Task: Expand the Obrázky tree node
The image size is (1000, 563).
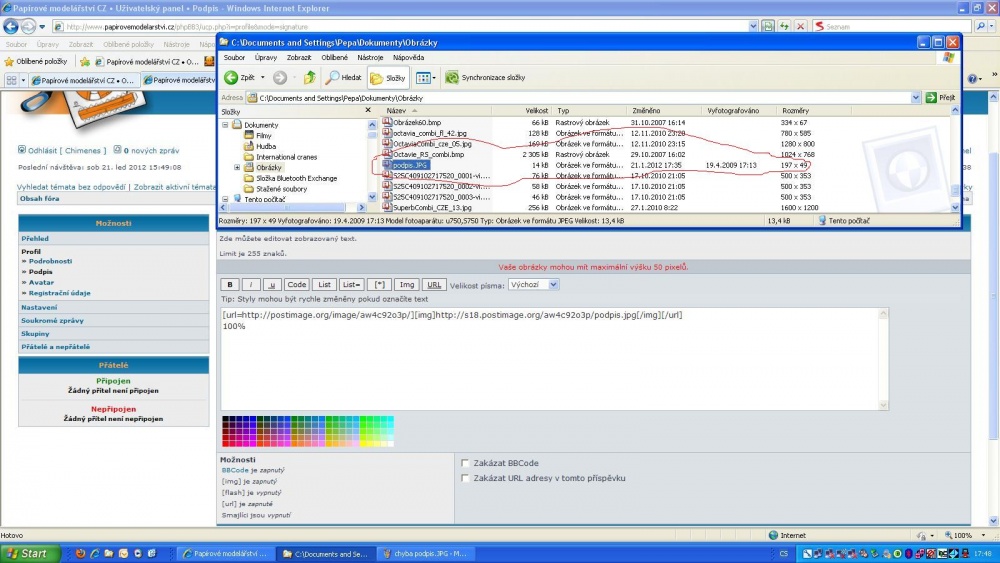Action: tap(237, 167)
